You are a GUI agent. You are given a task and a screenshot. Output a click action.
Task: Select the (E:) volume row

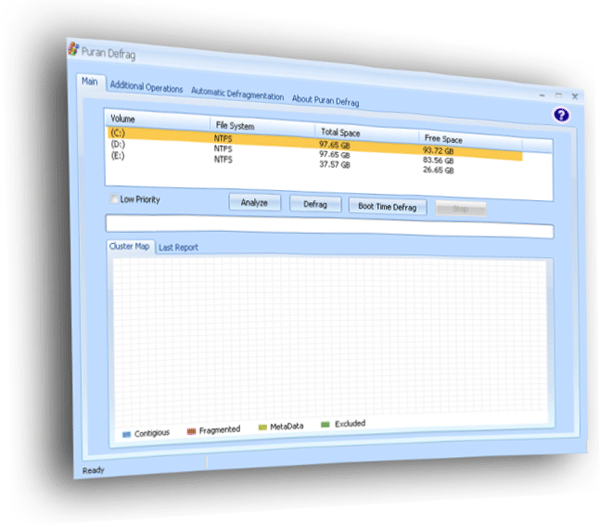click(x=117, y=156)
